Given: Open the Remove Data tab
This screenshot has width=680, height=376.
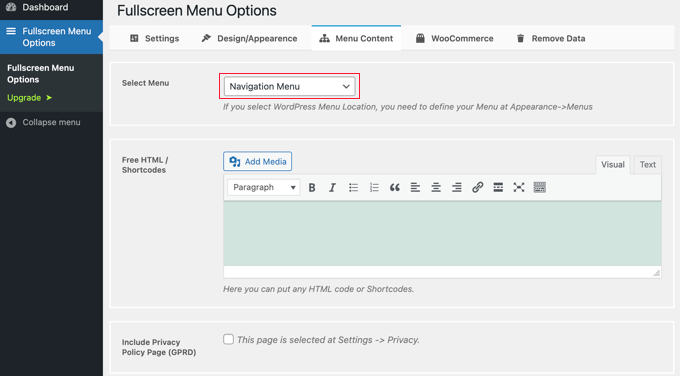Looking at the screenshot, I should 551,38.
